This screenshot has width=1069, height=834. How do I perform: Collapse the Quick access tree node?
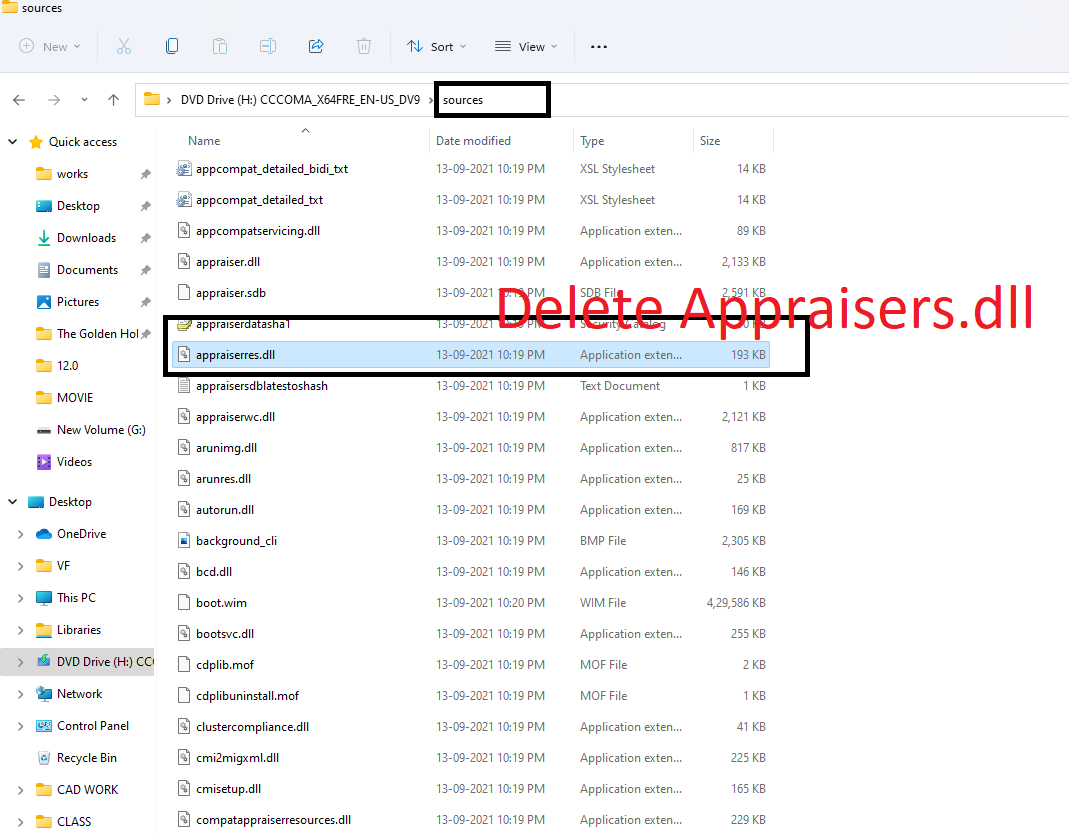12,142
